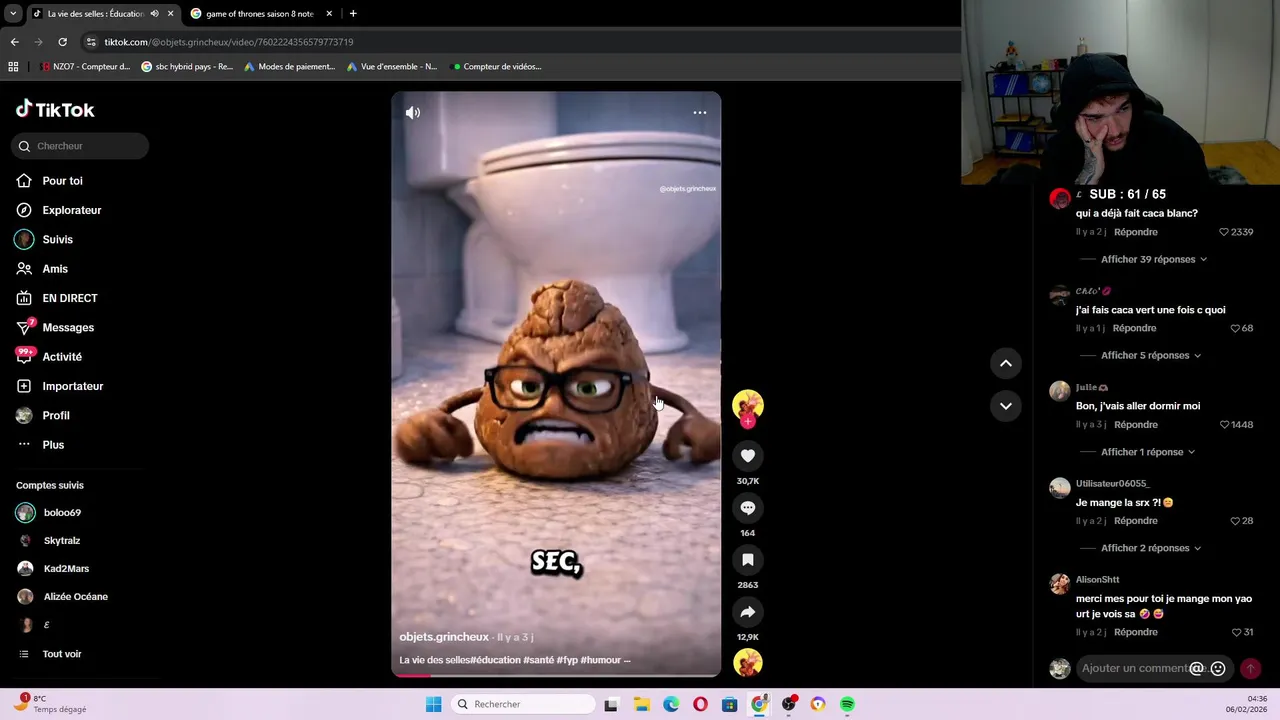Reload the page
Screen dimensions: 1280x720
[62, 42]
